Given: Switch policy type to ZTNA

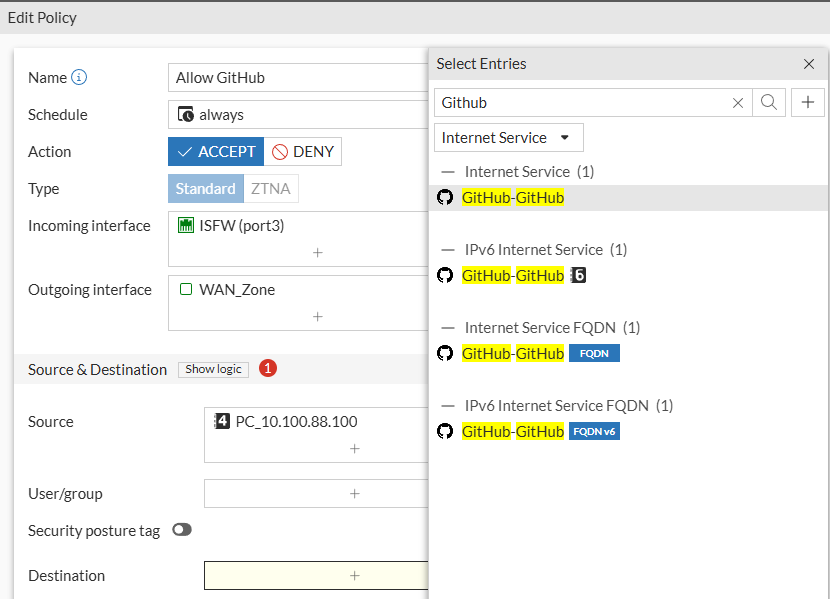Looking at the screenshot, I should (270, 188).
